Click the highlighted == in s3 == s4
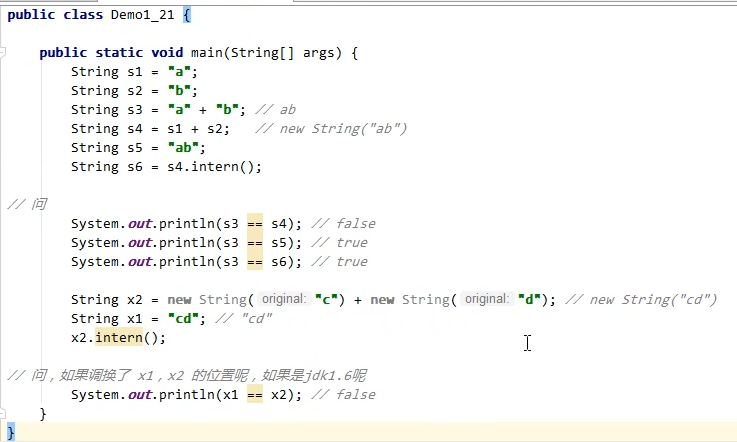The height and width of the screenshot is (442, 737). point(254,224)
